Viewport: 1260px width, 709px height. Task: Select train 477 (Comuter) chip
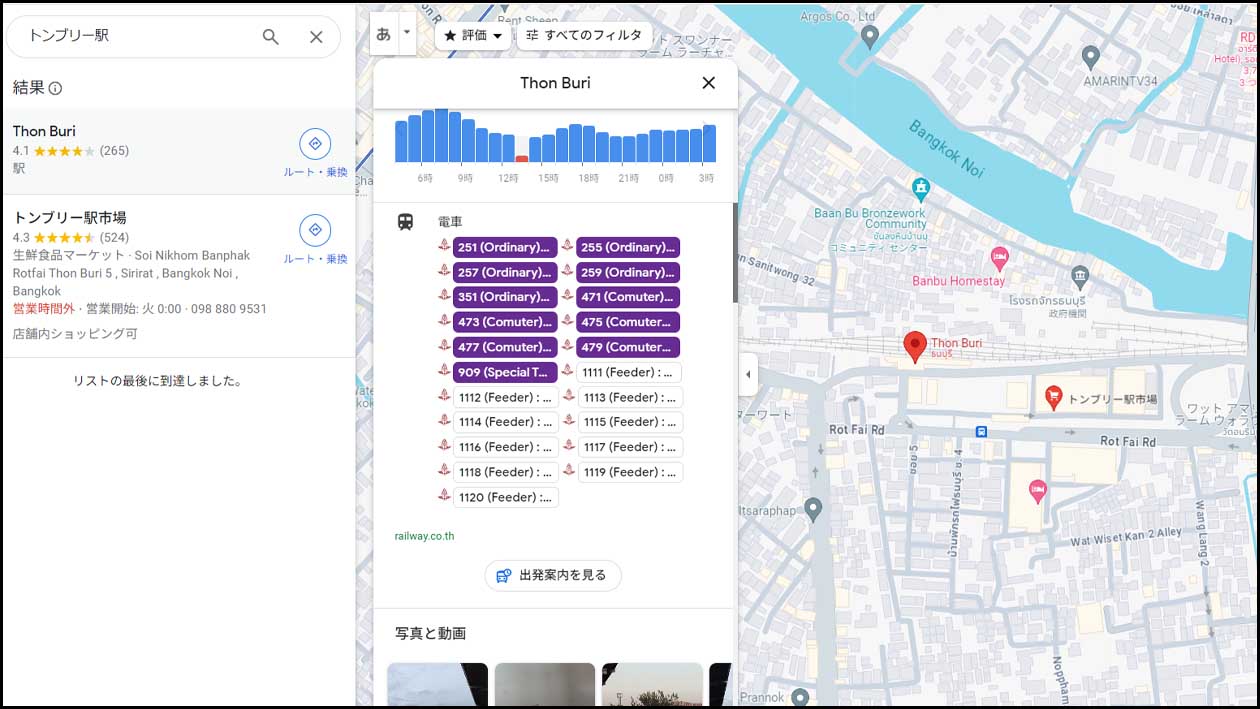coord(505,347)
